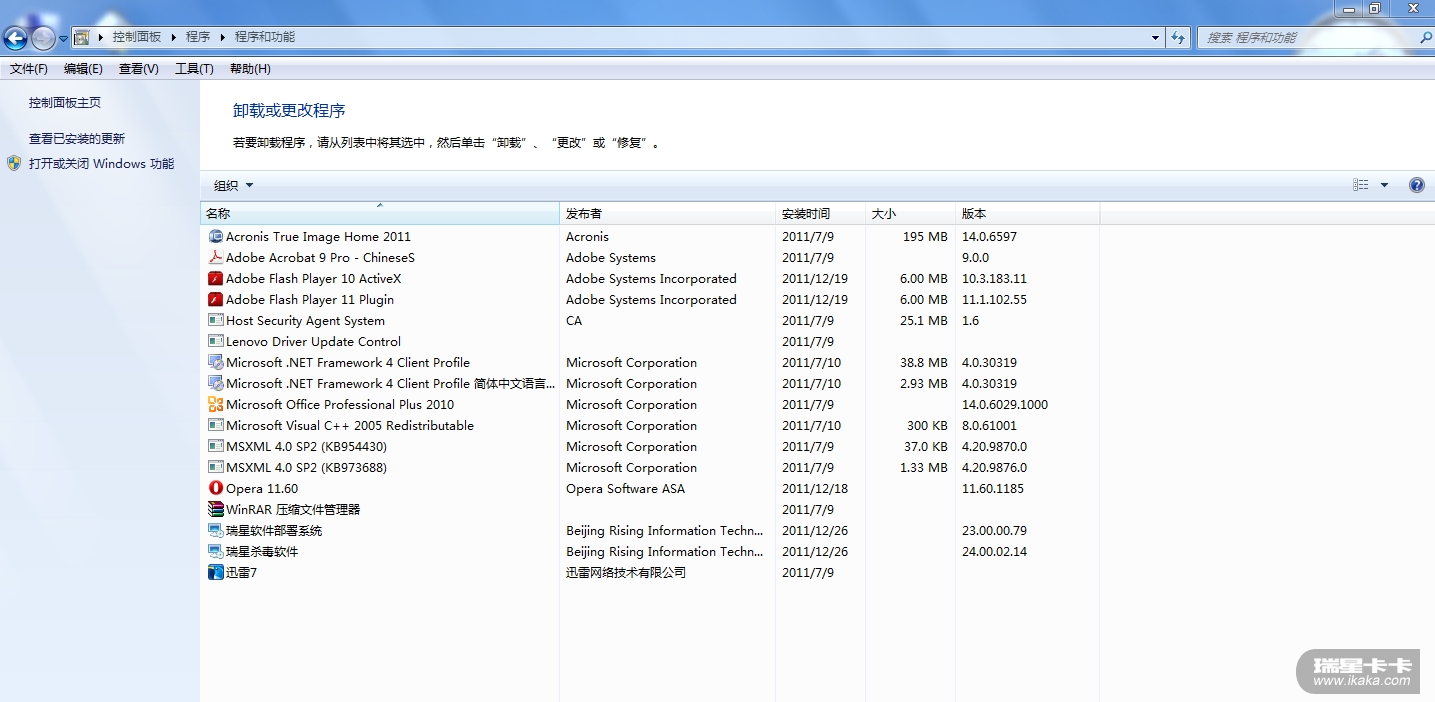Sort by the 安装时间 column header
Image resolution: width=1435 pixels, height=702 pixels.
point(821,214)
